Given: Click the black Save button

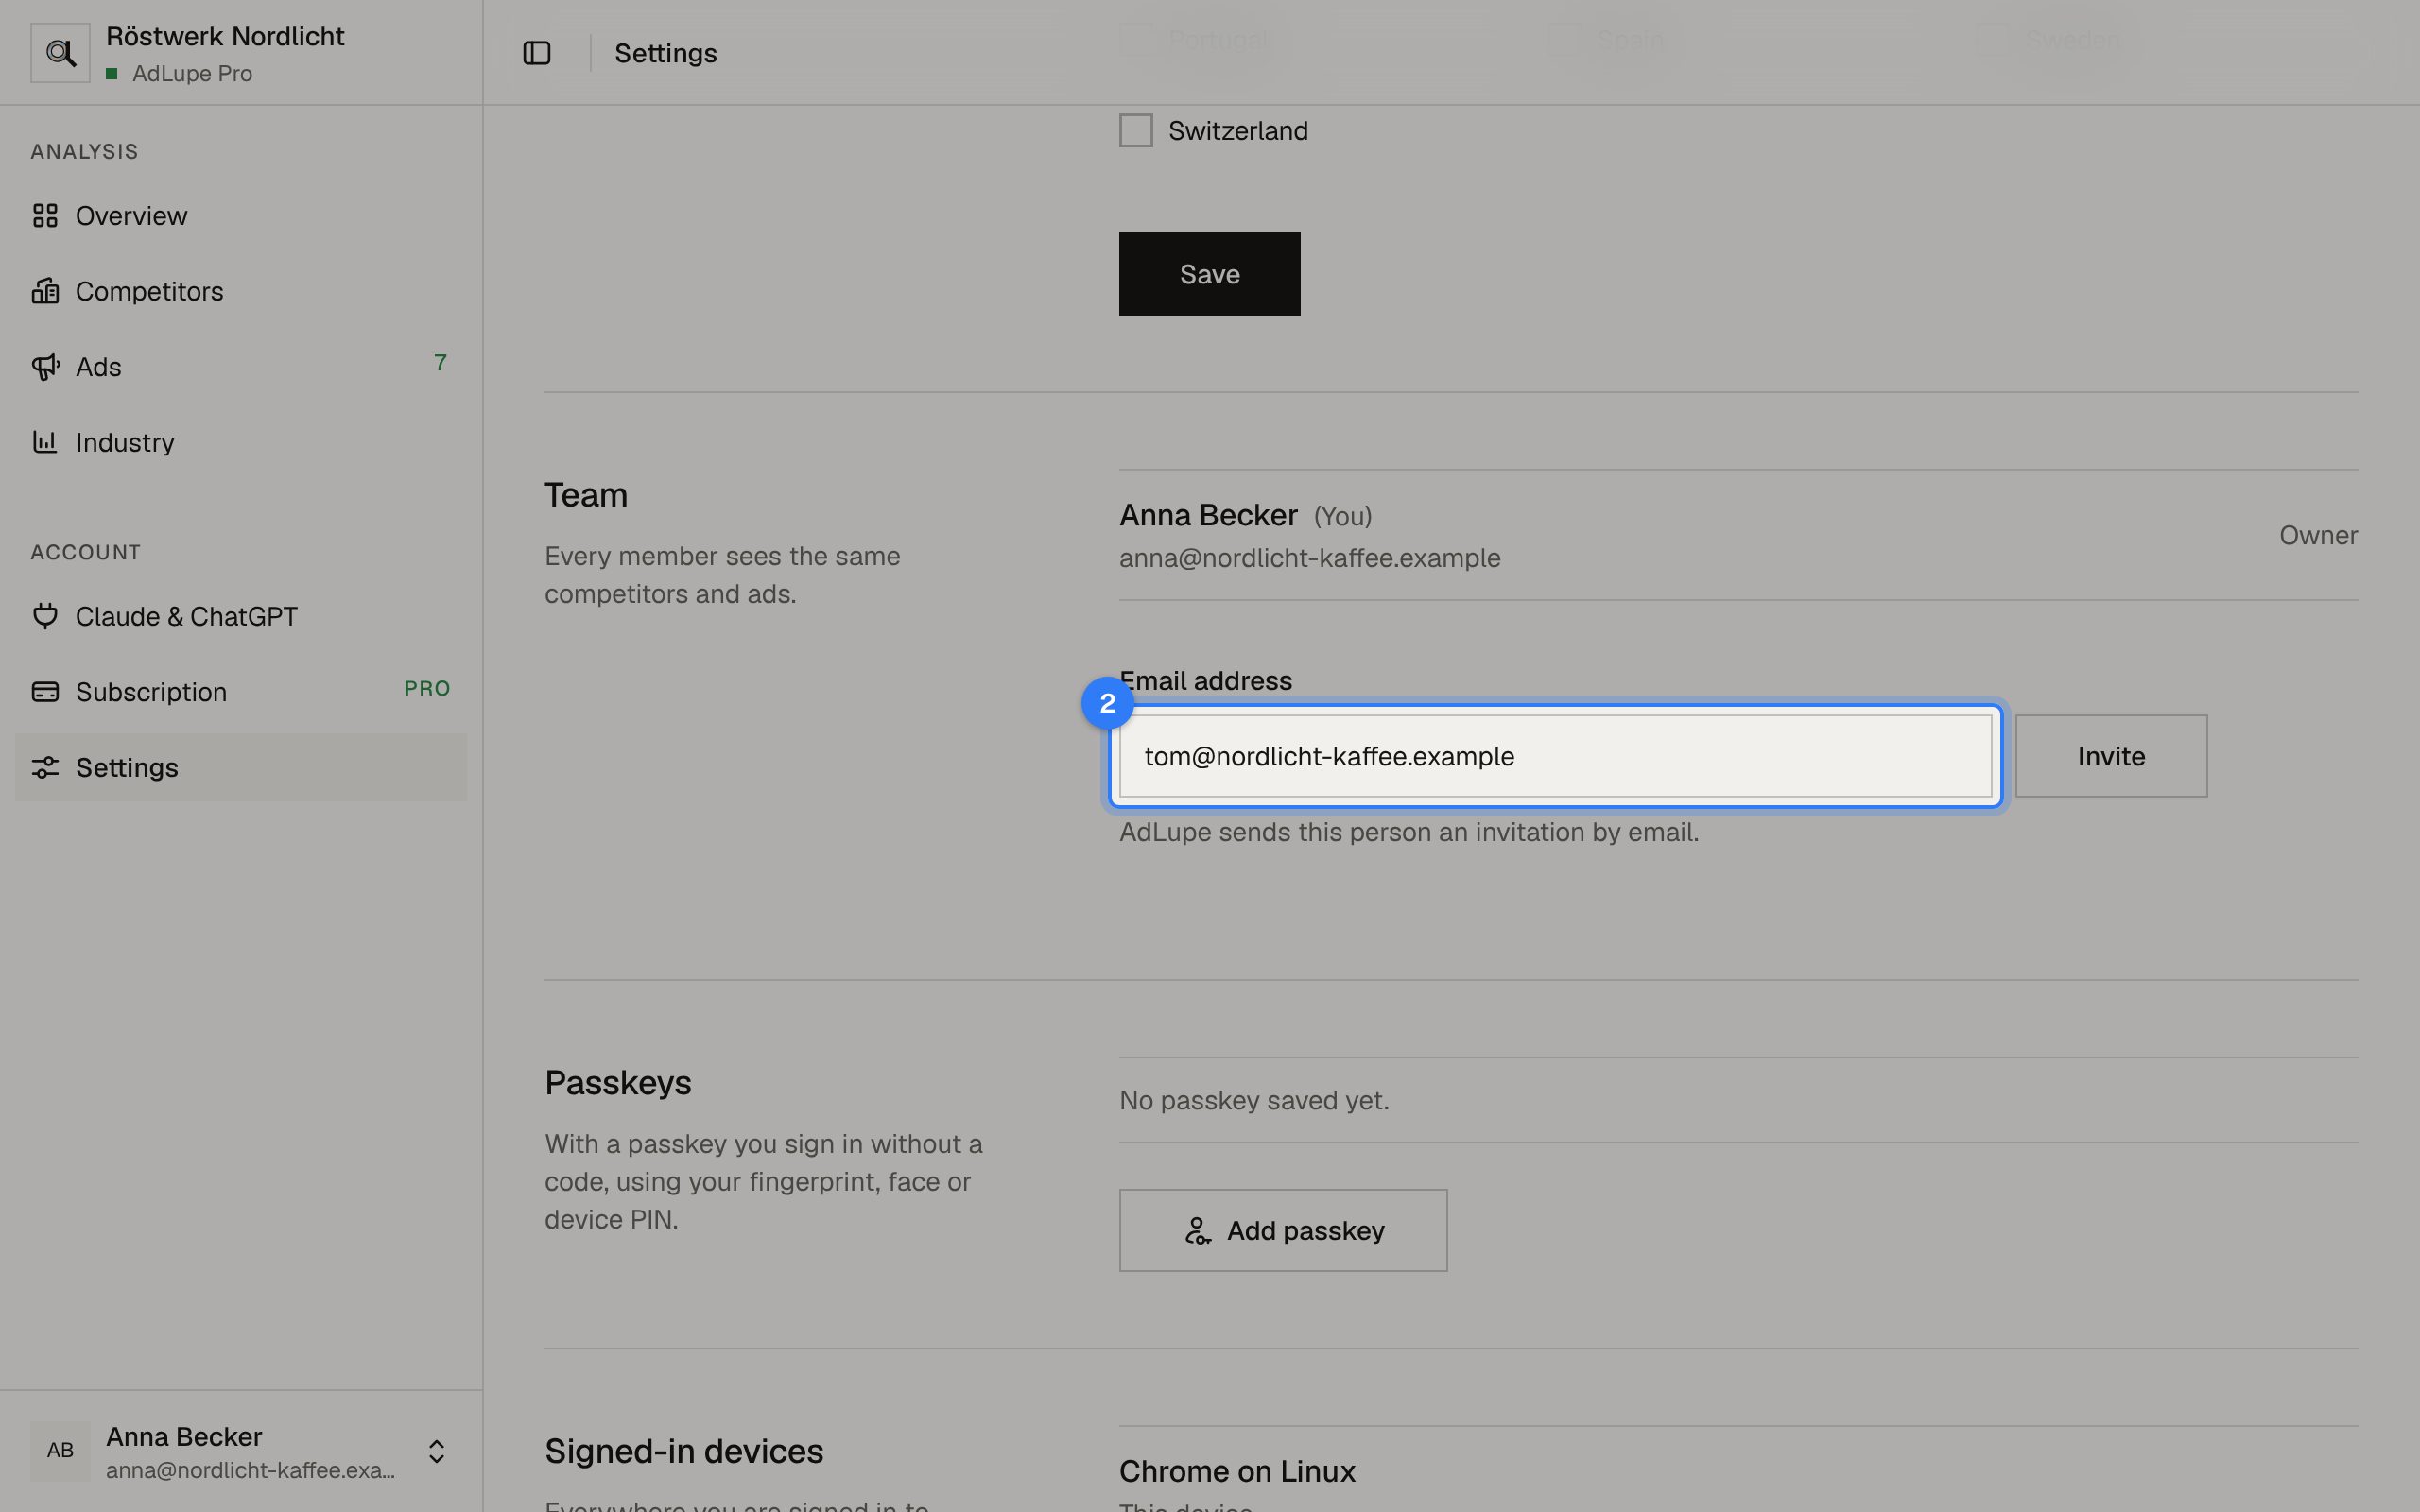Looking at the screenshot, I should 1209,274.
